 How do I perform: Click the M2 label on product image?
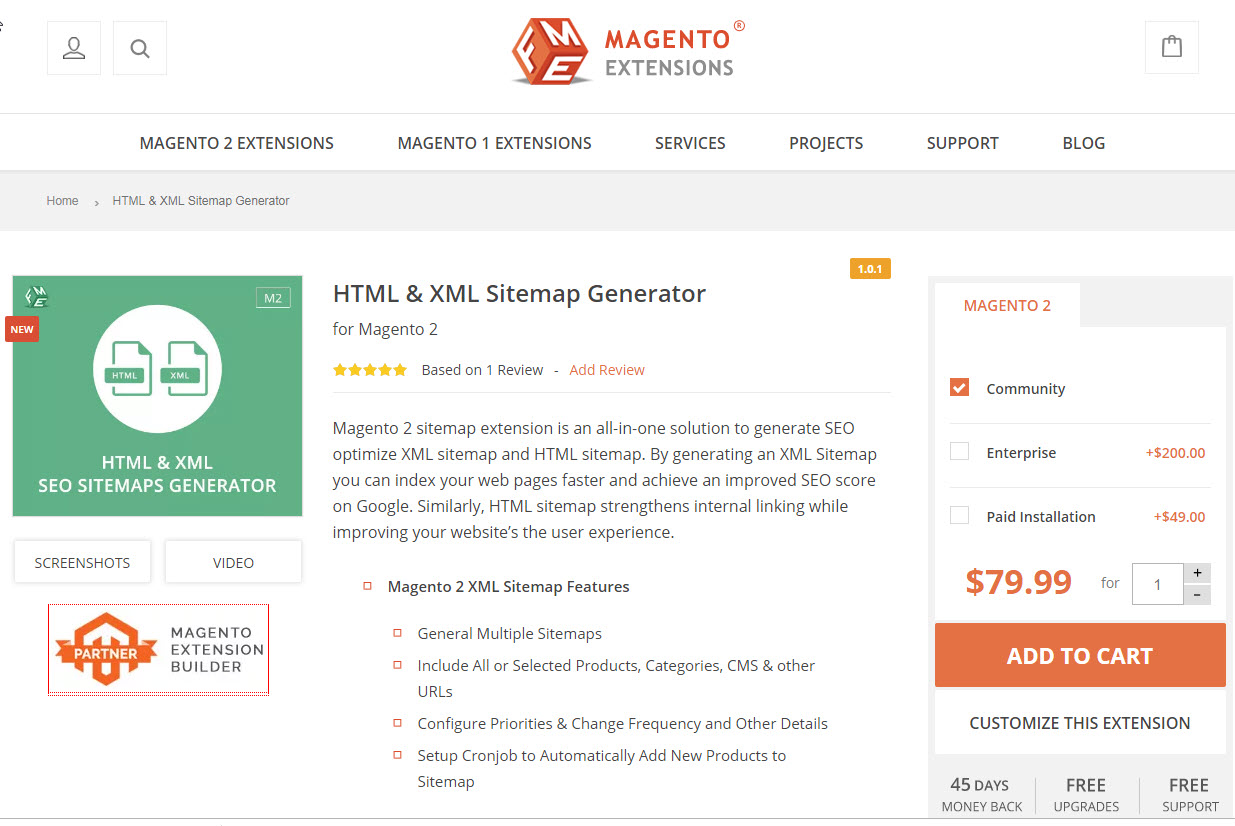272,297
